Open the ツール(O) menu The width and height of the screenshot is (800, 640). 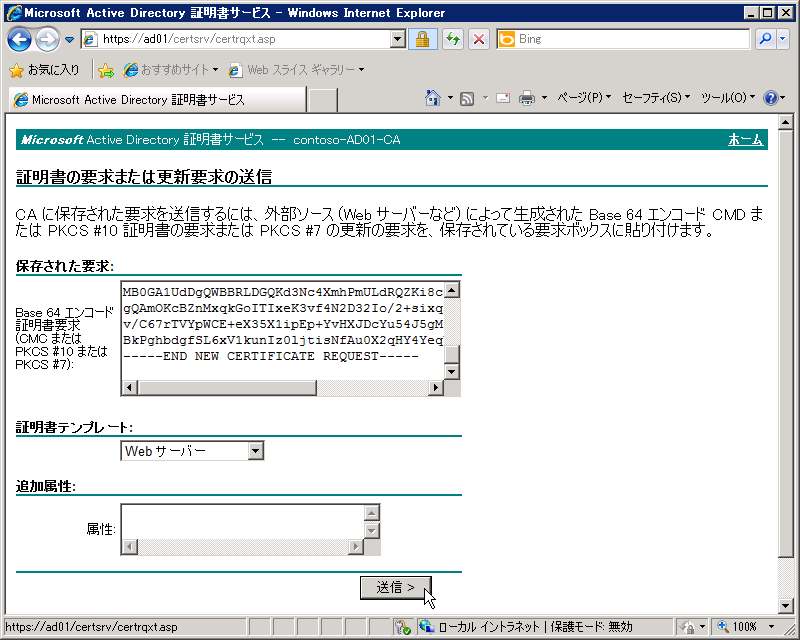728,97
